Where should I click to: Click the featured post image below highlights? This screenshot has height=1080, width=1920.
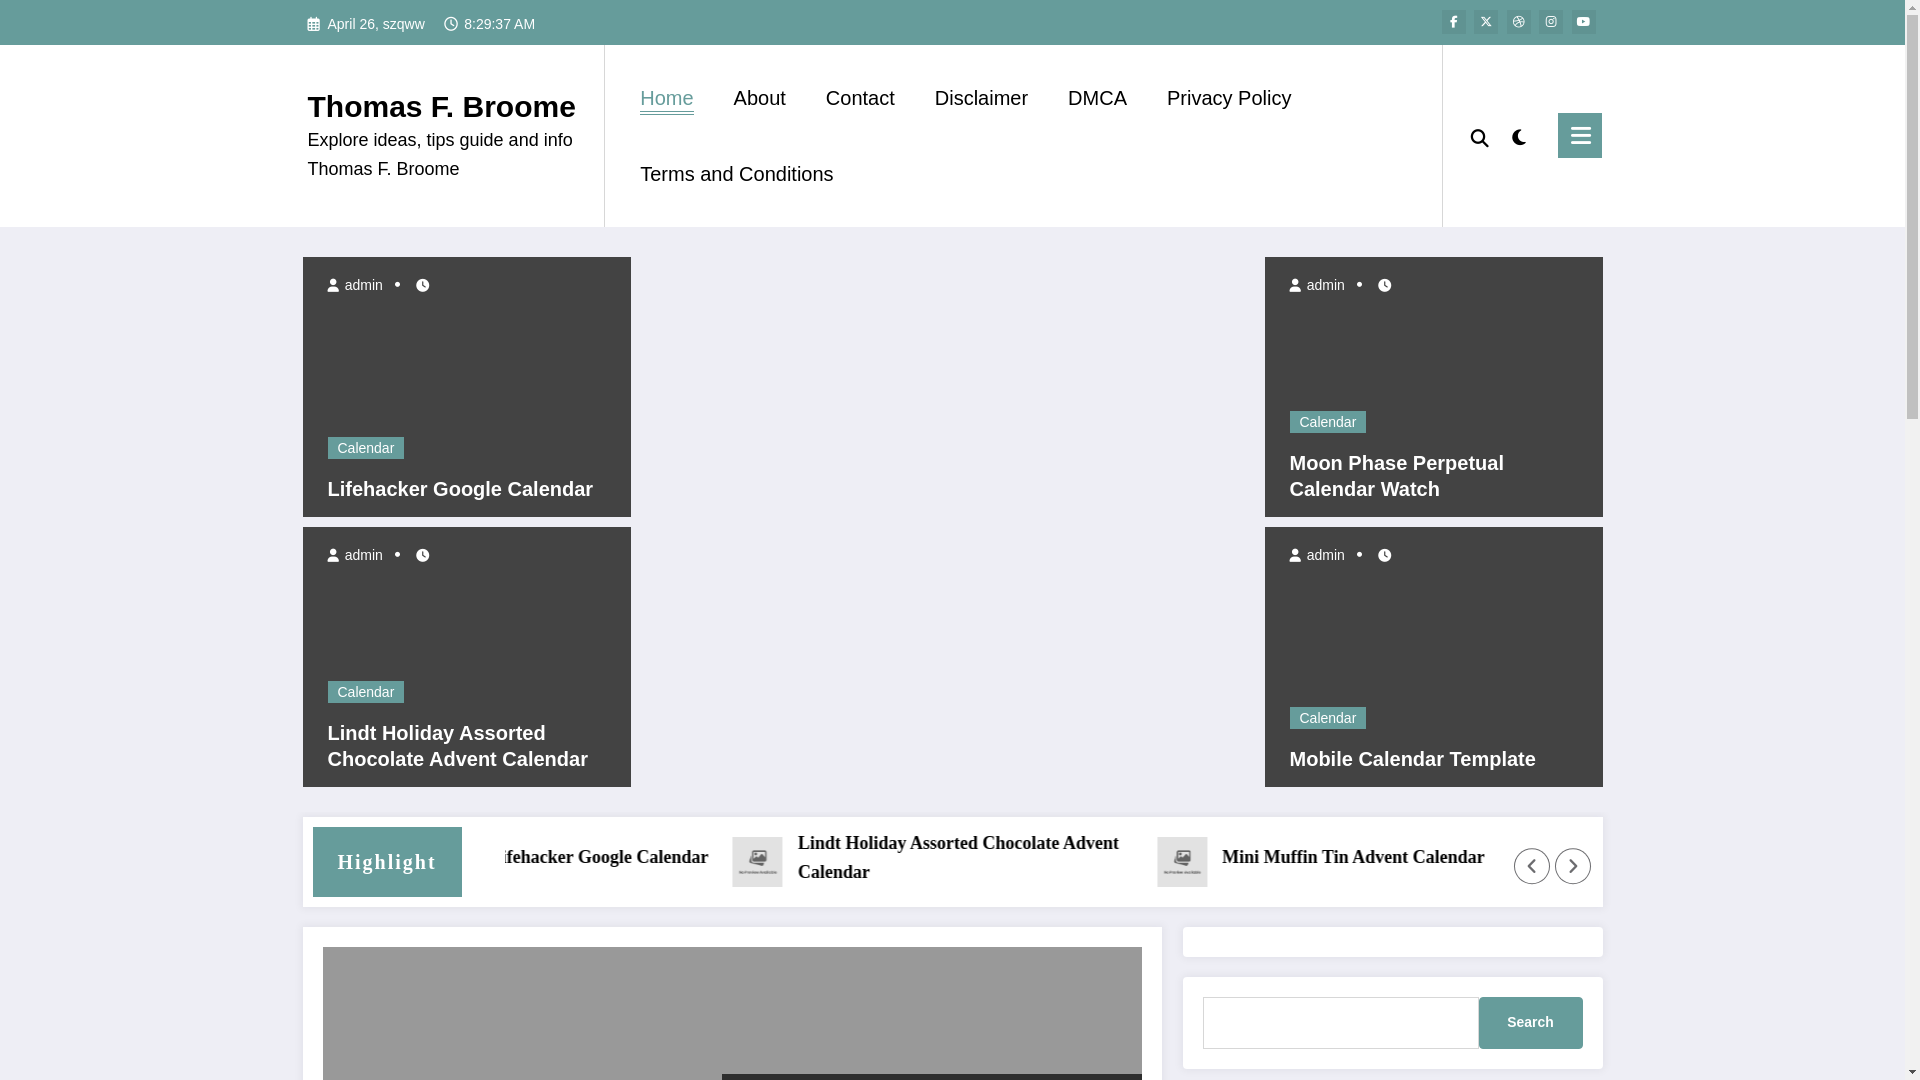(731, 1013)
